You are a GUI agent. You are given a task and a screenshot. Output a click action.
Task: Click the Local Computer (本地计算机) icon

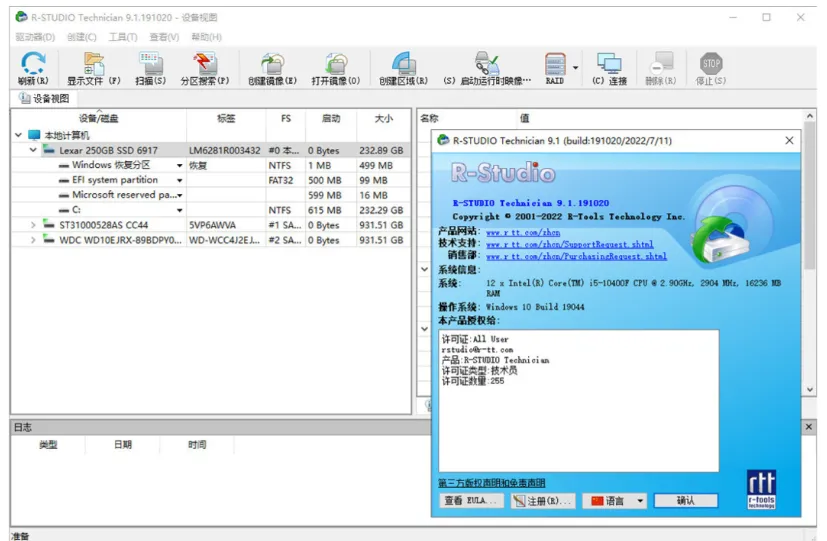(34, 135)
